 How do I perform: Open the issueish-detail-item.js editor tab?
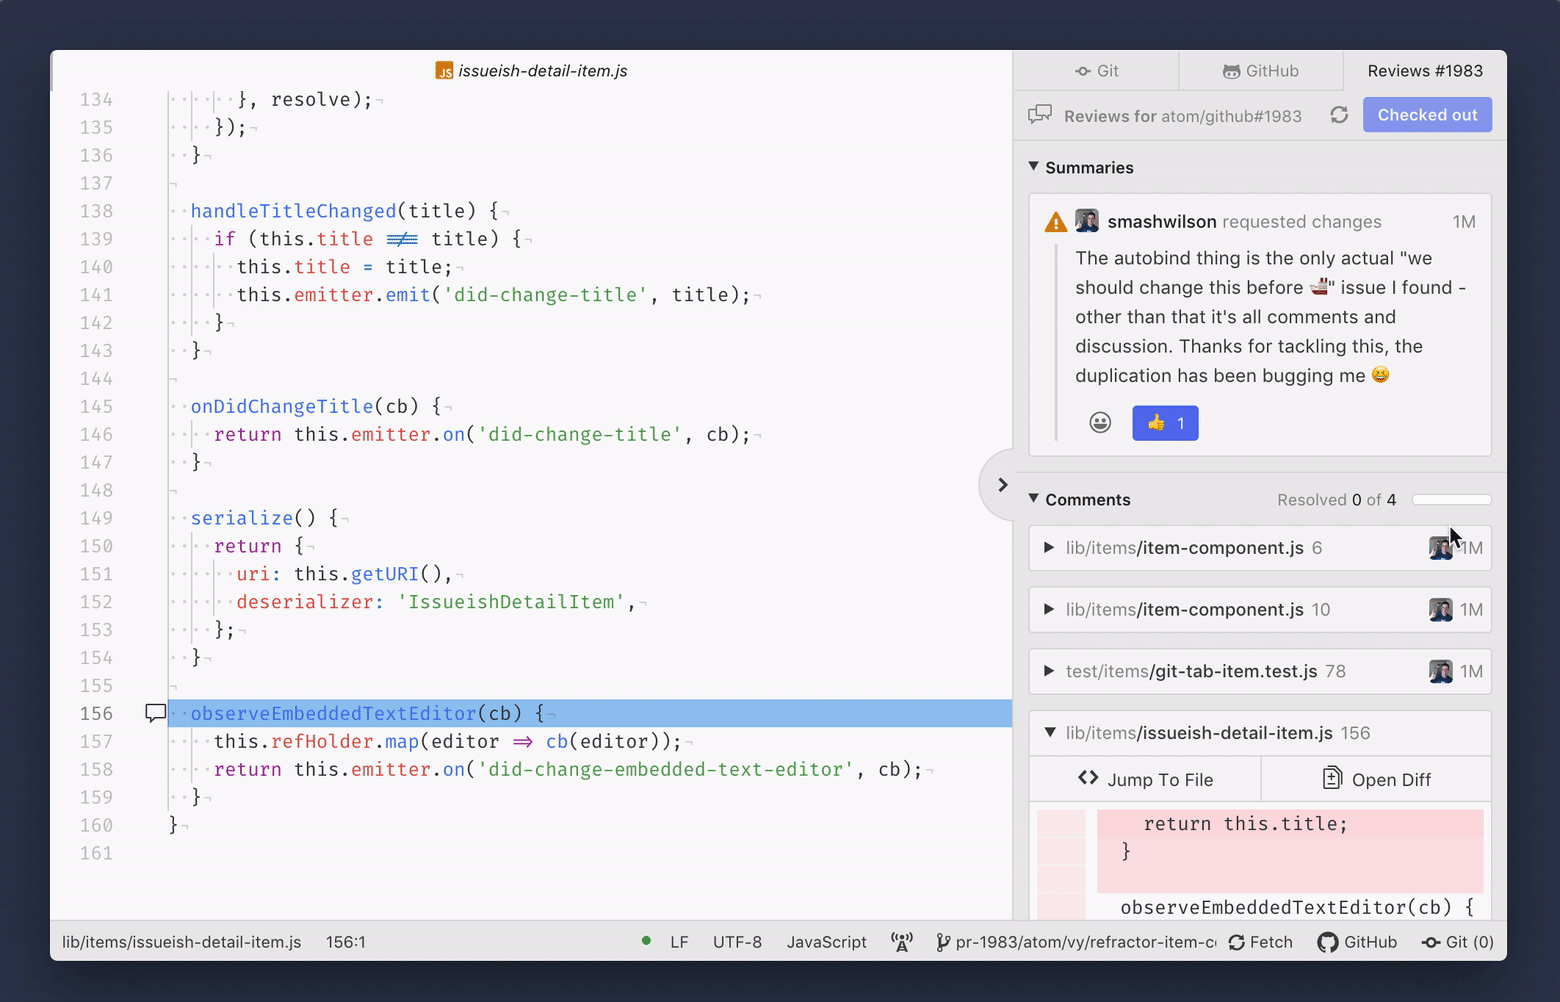click(532, 71)
